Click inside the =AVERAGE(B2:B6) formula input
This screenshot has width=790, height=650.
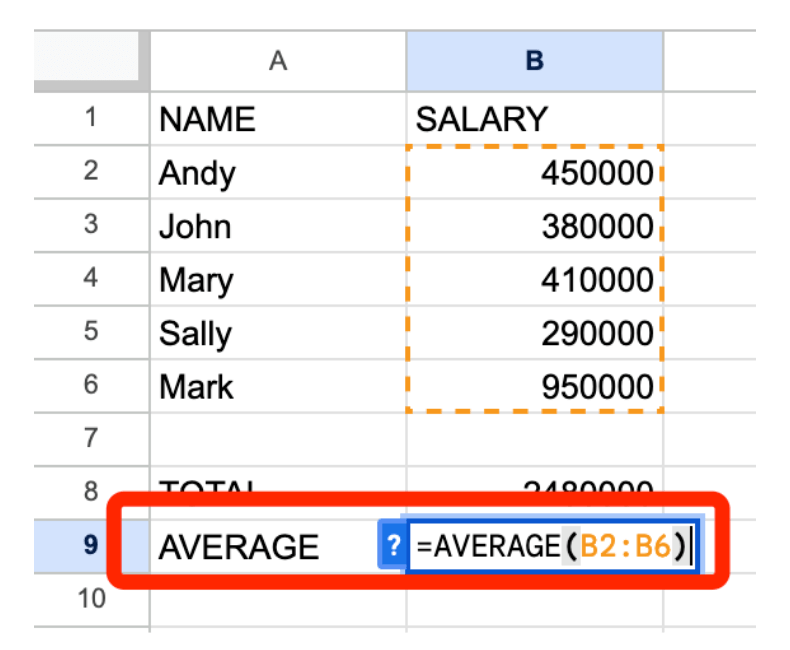[553, 546]
